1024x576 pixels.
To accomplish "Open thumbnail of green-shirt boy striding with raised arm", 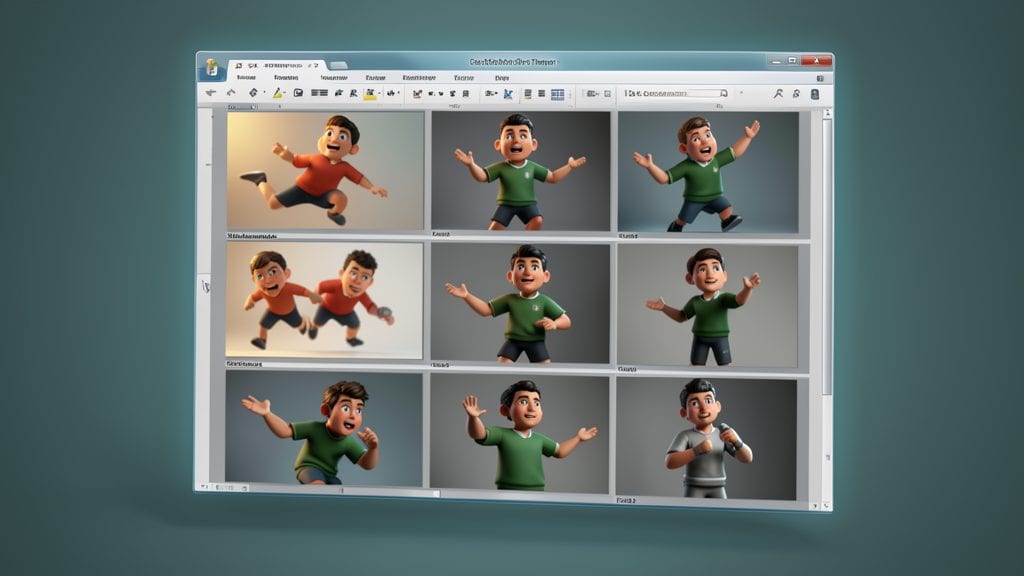I will pyautogui.click(x=708, y=172).
